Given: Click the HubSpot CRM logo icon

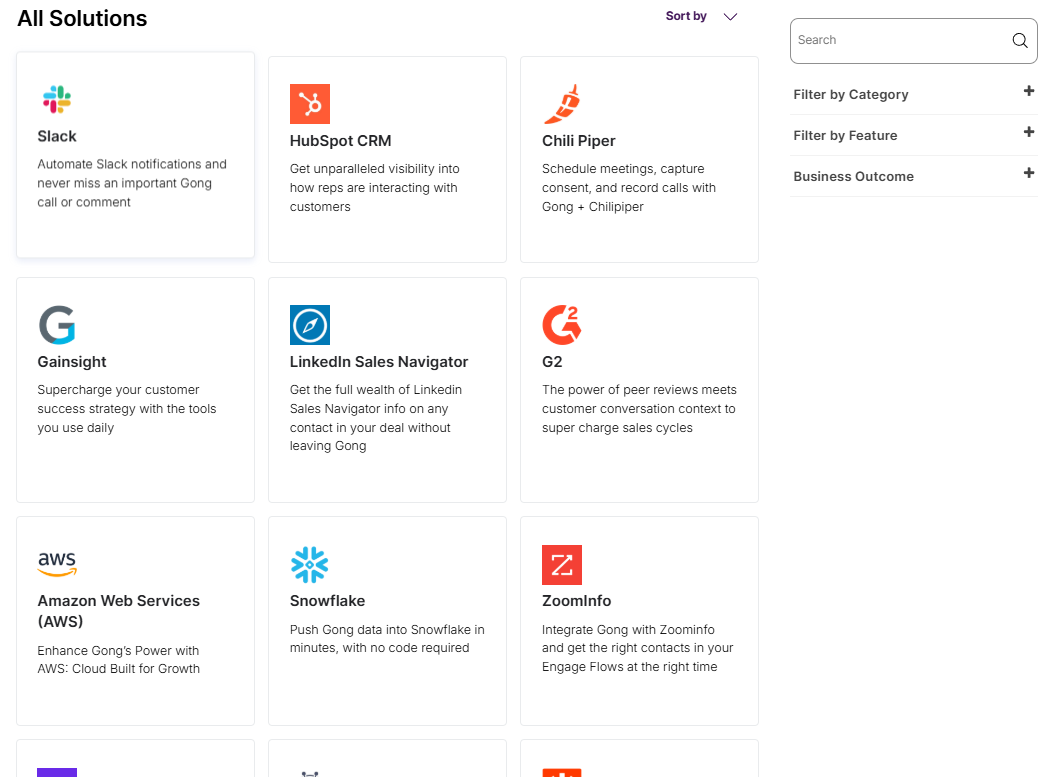Looking at the screenshot, I should click(310, 104).
